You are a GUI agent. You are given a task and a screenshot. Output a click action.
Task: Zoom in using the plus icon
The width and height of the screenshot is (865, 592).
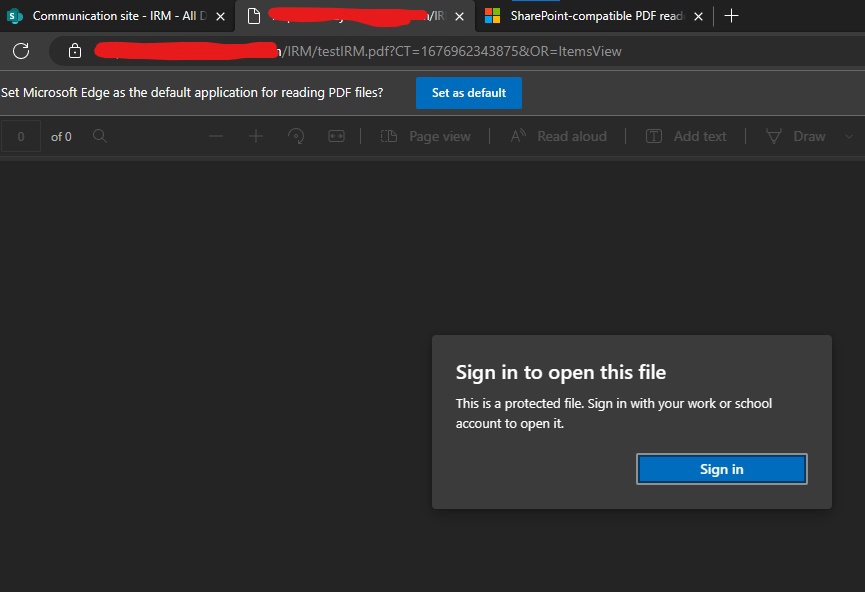pyautogui.click(x=256, y=136)
